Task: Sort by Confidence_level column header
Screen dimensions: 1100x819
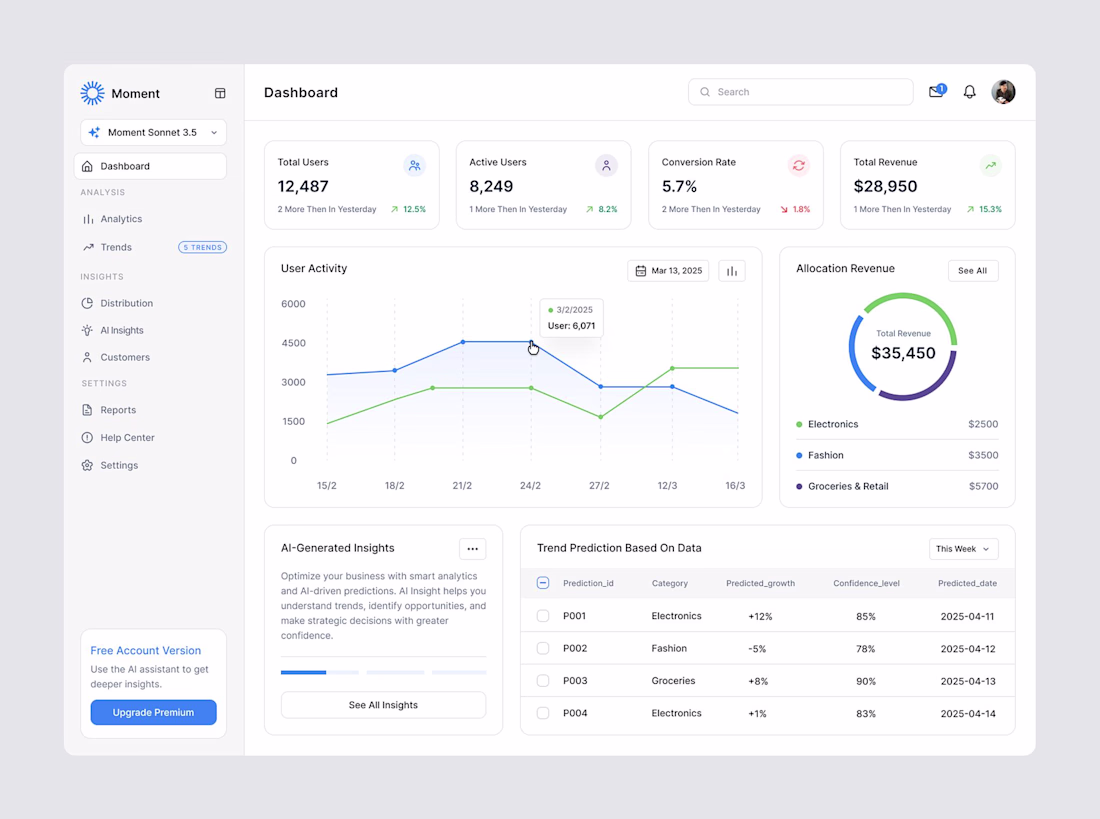Action: [x=866, y=583]
